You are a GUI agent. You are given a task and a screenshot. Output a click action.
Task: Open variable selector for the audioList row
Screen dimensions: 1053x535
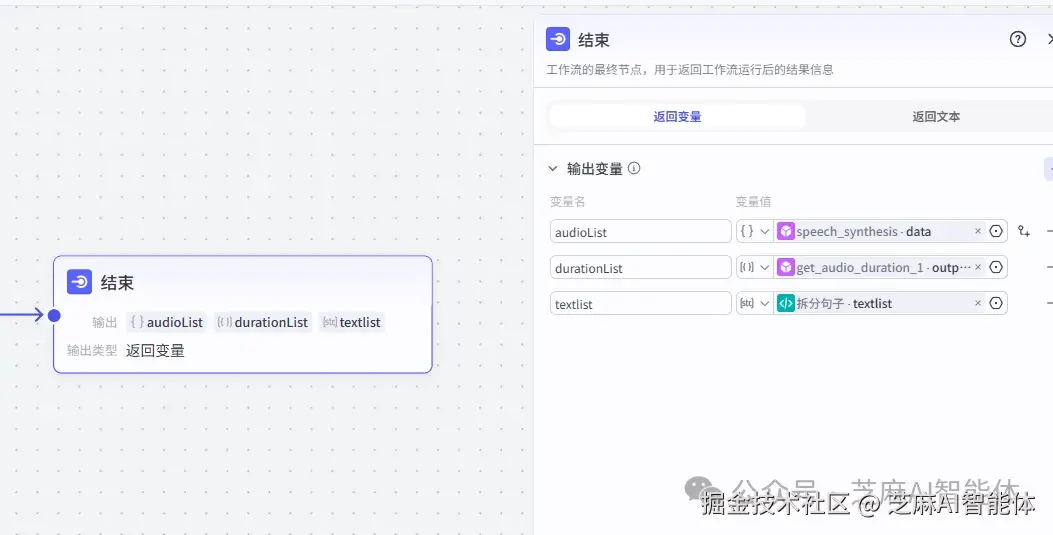click(996, 231)
